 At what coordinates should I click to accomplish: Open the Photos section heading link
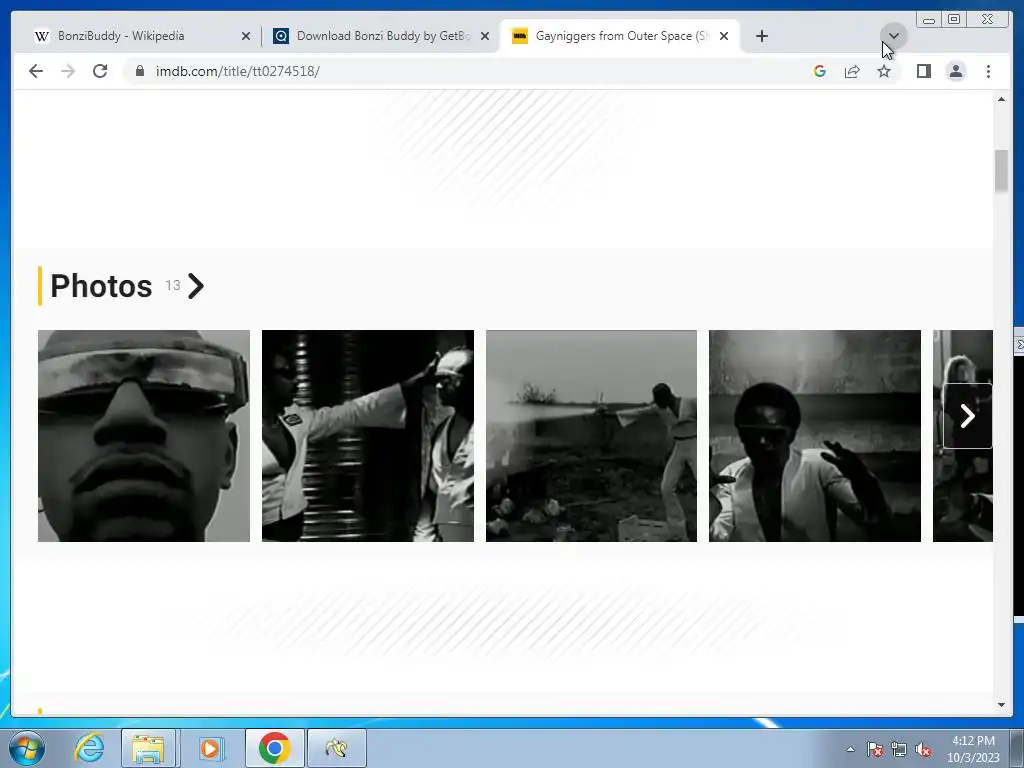tap(101, 286)
